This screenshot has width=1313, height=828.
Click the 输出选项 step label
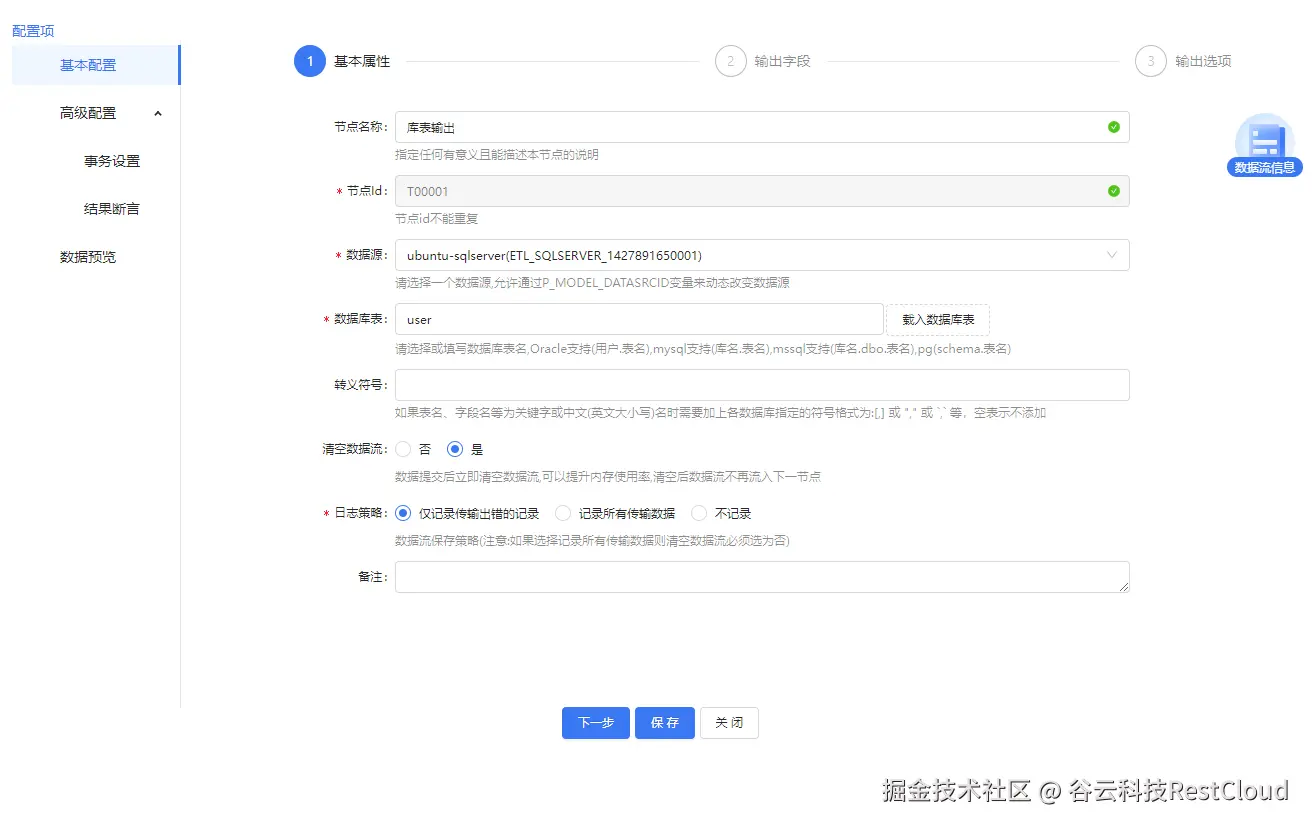[x=1203, y=61]
